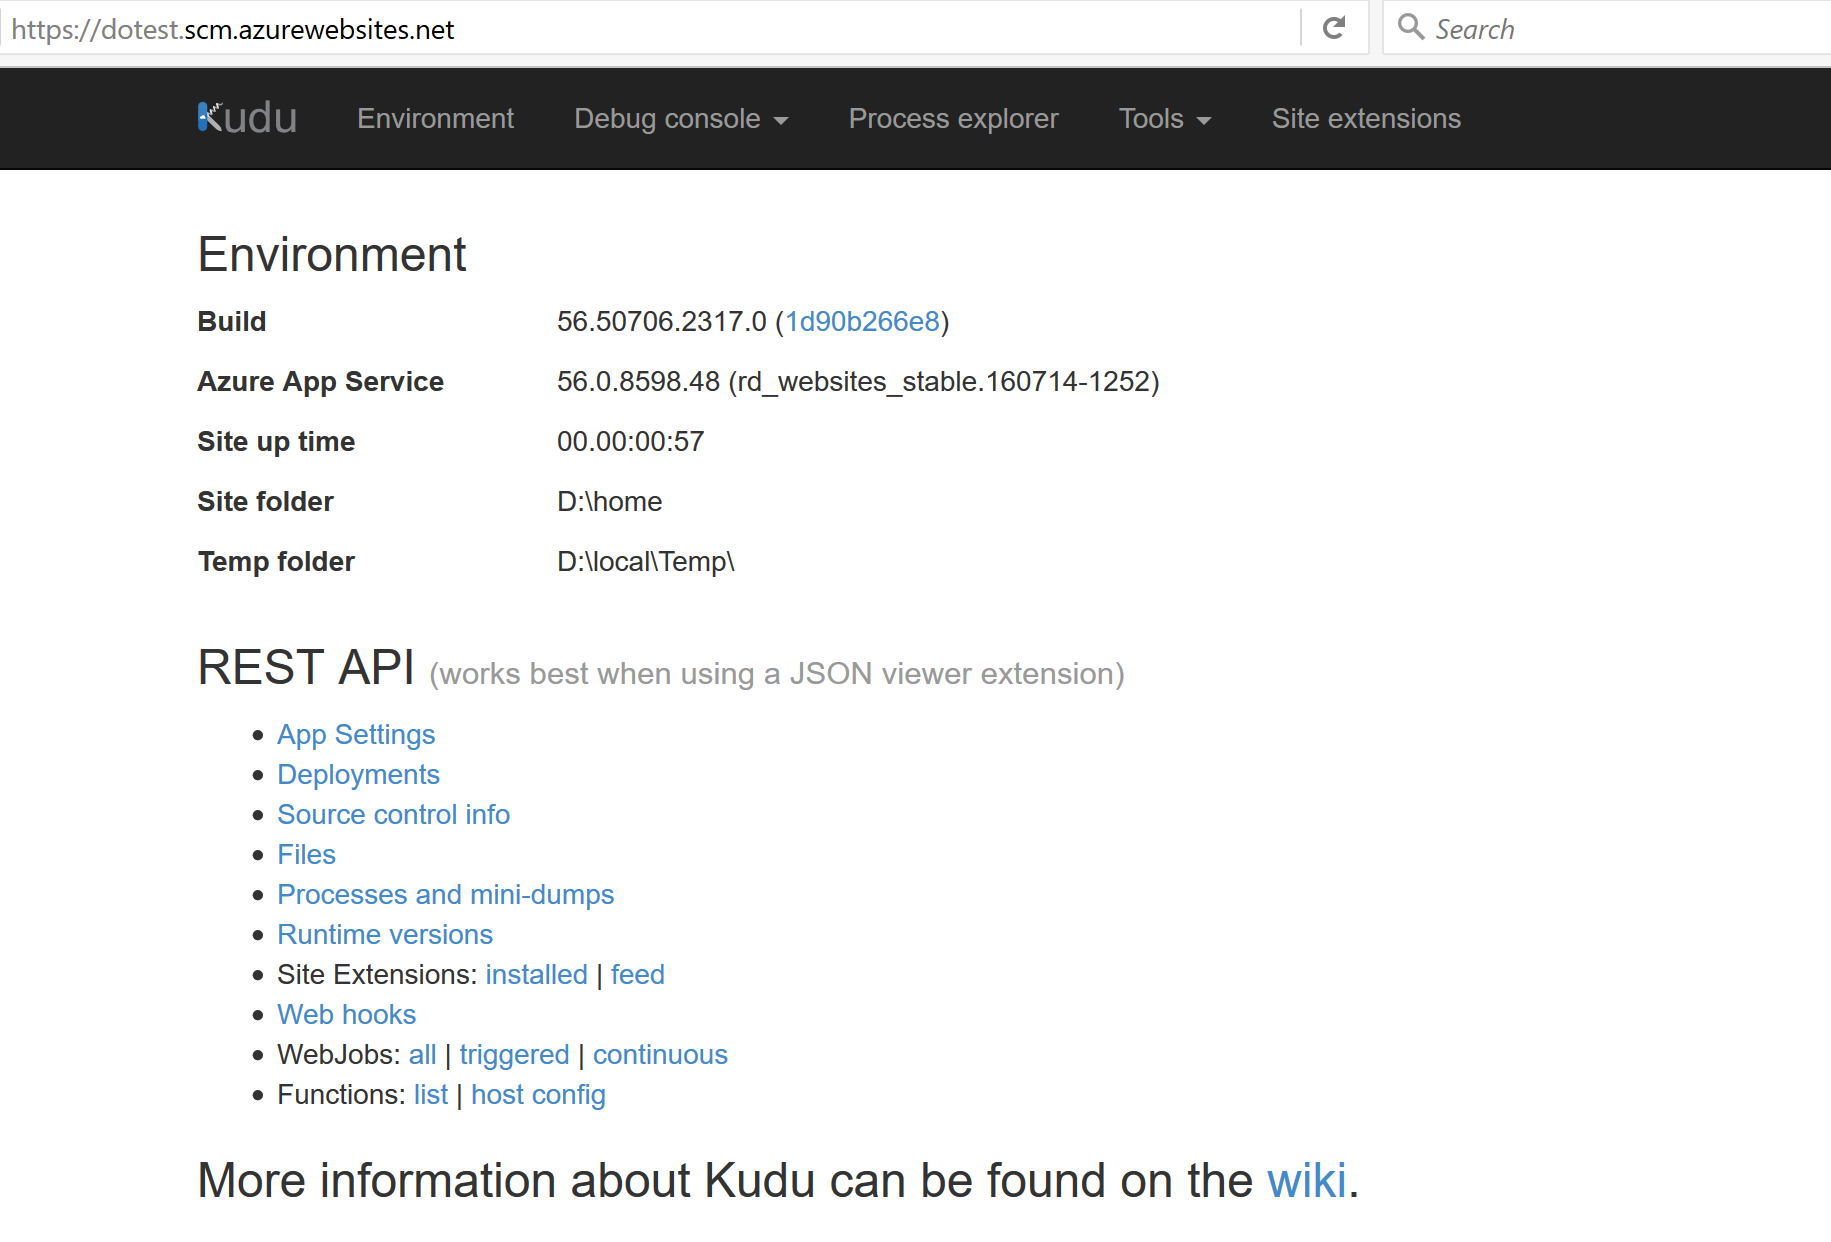Open the Deployments API link
The height and width of the screenshot is (1242, 1831).
(358, 774)
